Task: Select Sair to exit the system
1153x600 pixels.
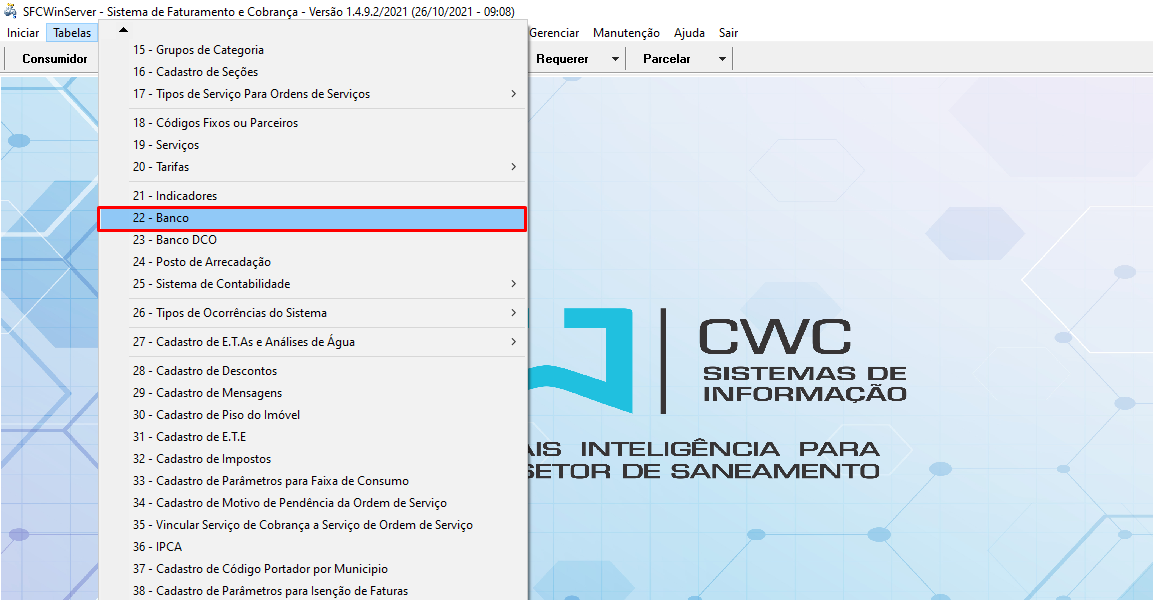Action: tap(727, 32)
